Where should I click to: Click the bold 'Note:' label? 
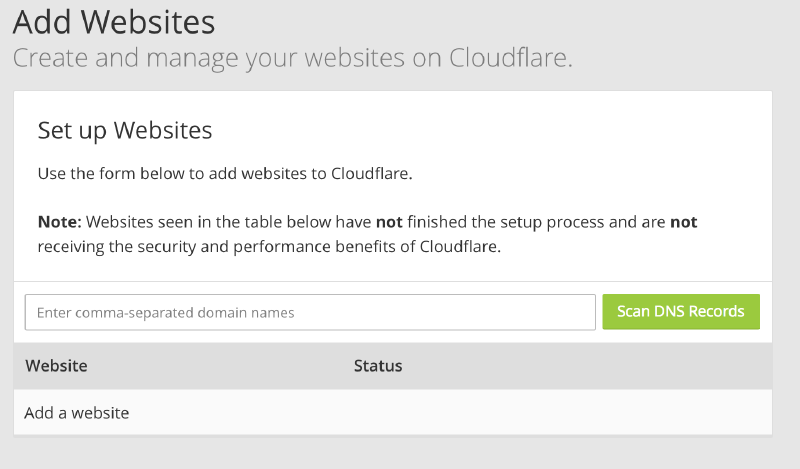pyautogui.click(x=59, y=221)
